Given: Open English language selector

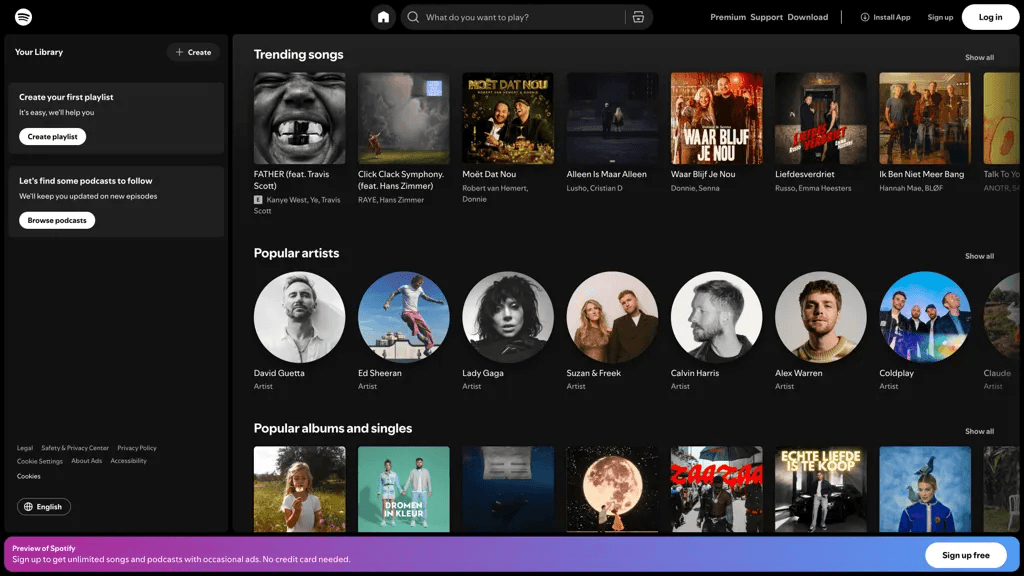Looking at the screenshot, I should click(x=44, y=507).
